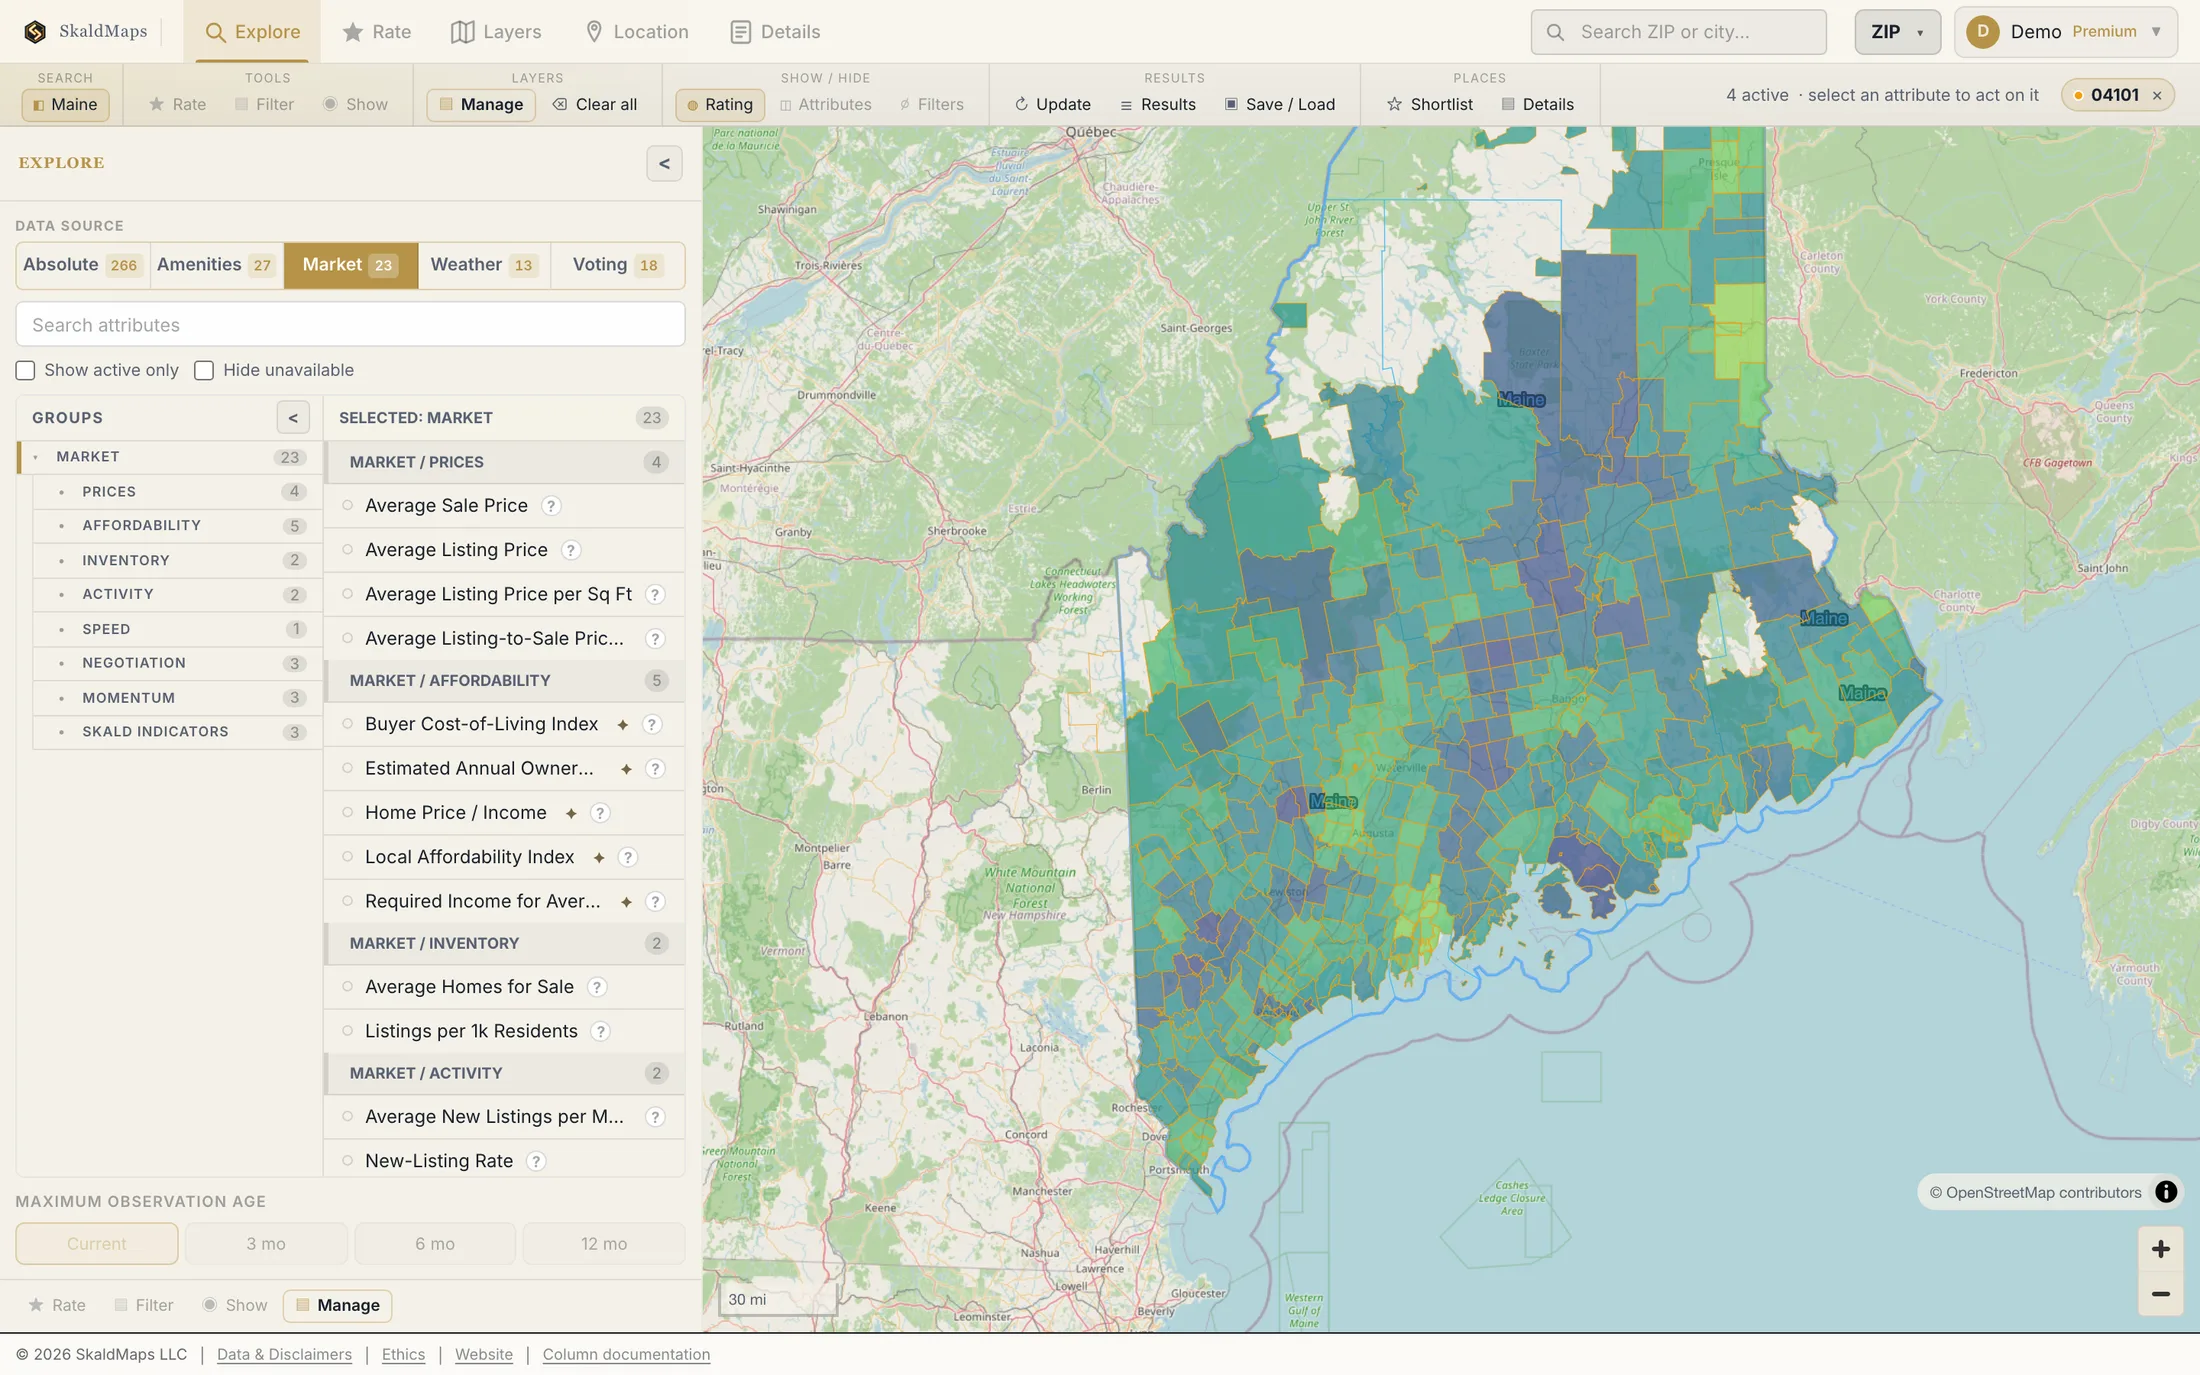Open the Demo Premium account menu
The width and height of the screenshot is (2200, 1375).
(x=2065, y=32)
